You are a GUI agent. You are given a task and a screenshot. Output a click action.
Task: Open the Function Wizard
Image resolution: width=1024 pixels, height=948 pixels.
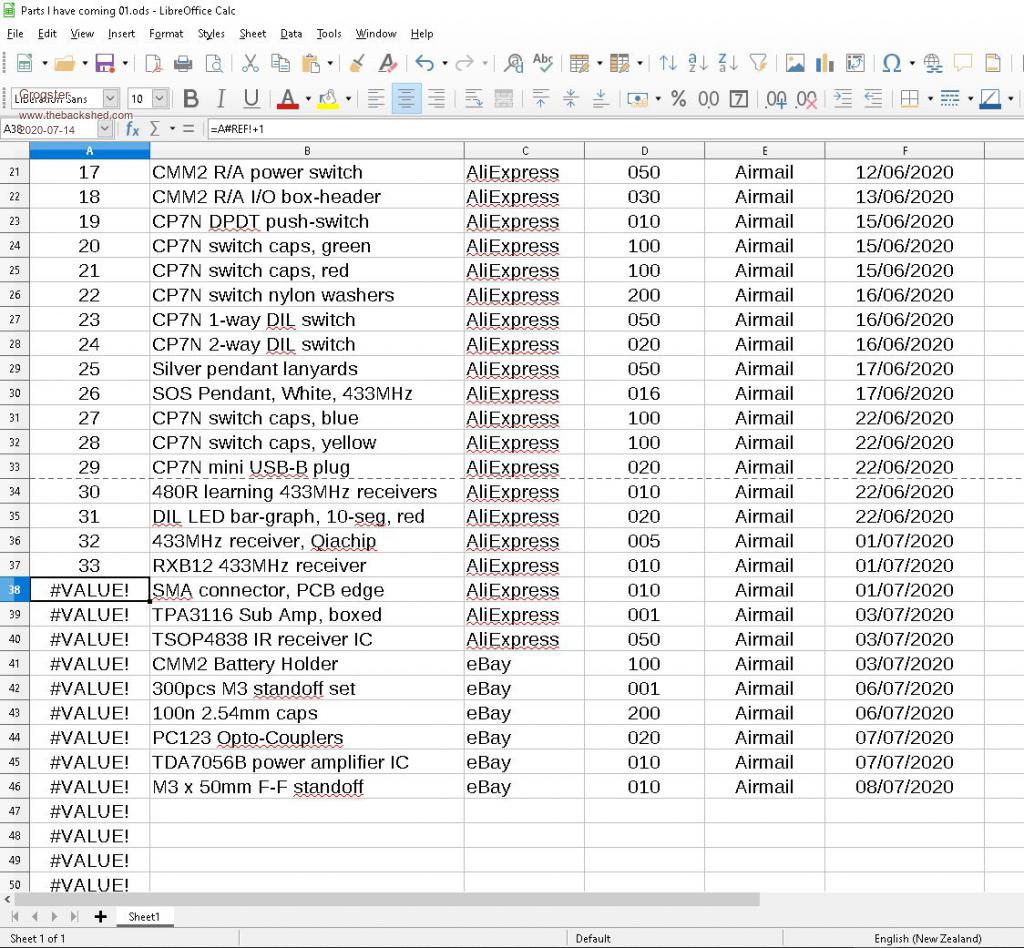click(132, 129)
